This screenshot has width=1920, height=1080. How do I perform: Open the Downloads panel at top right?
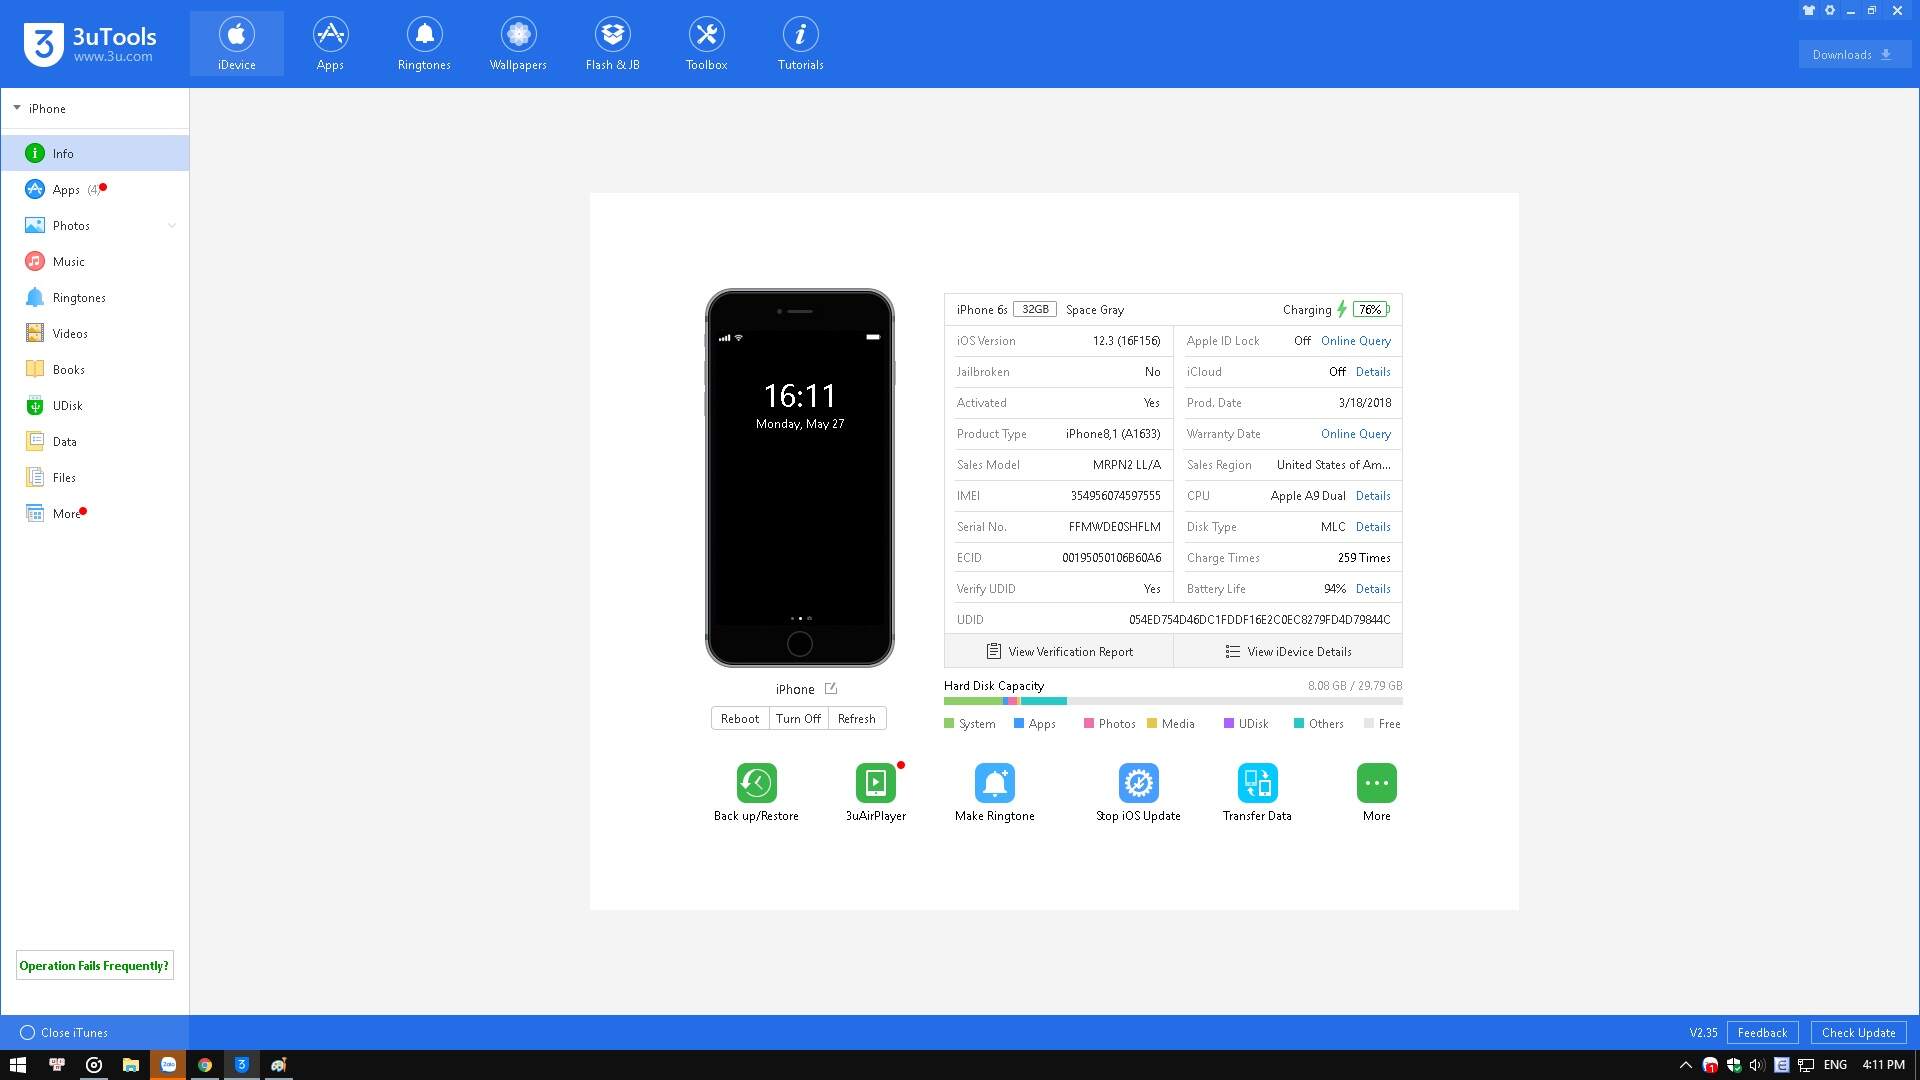[x=1853, y=55]
